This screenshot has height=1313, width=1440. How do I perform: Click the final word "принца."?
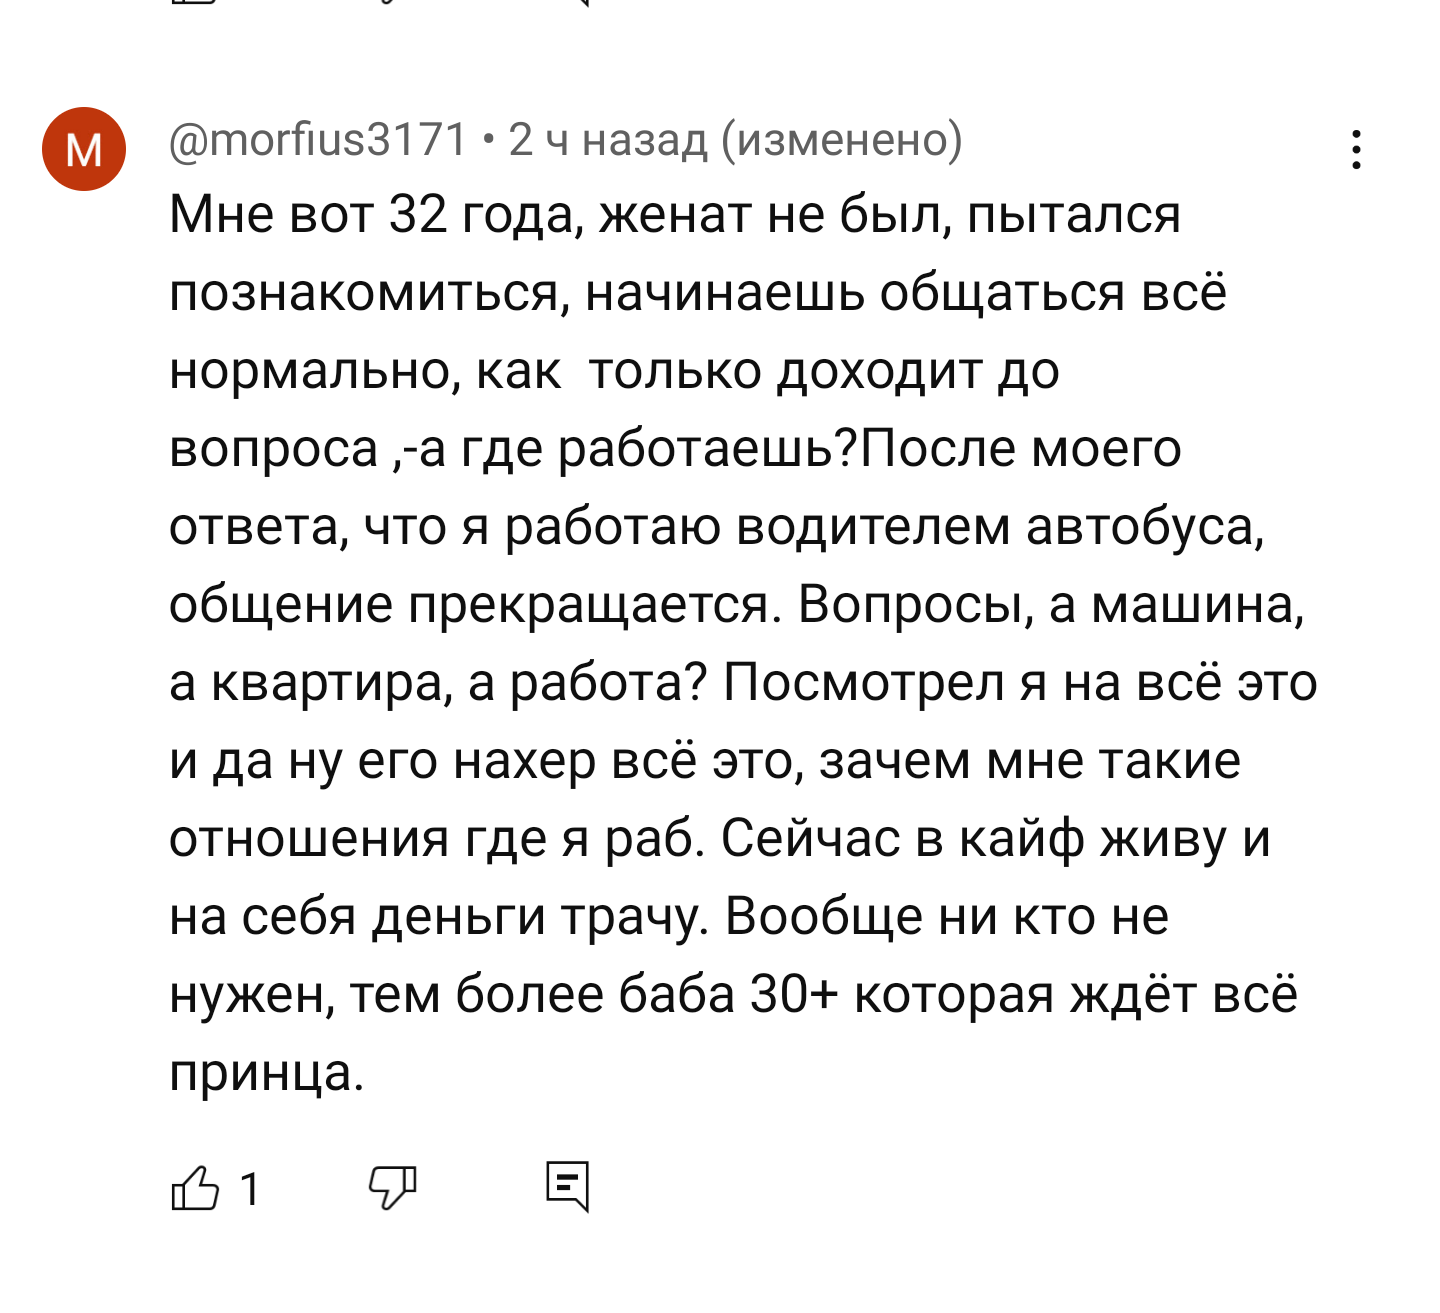(266, 1073)
